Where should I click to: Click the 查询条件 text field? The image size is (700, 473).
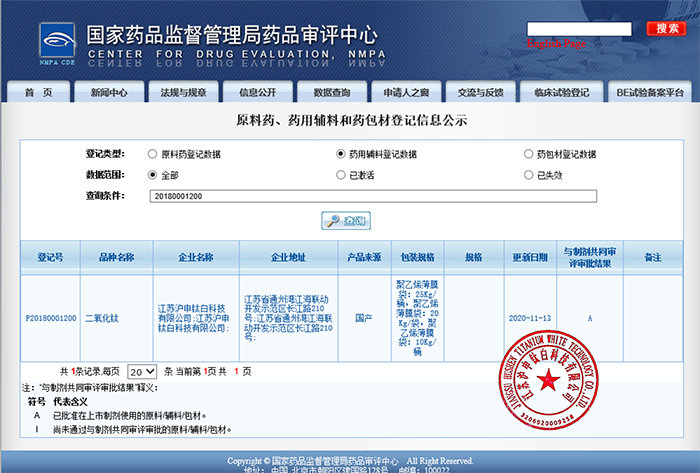click(x=373, y=196)
